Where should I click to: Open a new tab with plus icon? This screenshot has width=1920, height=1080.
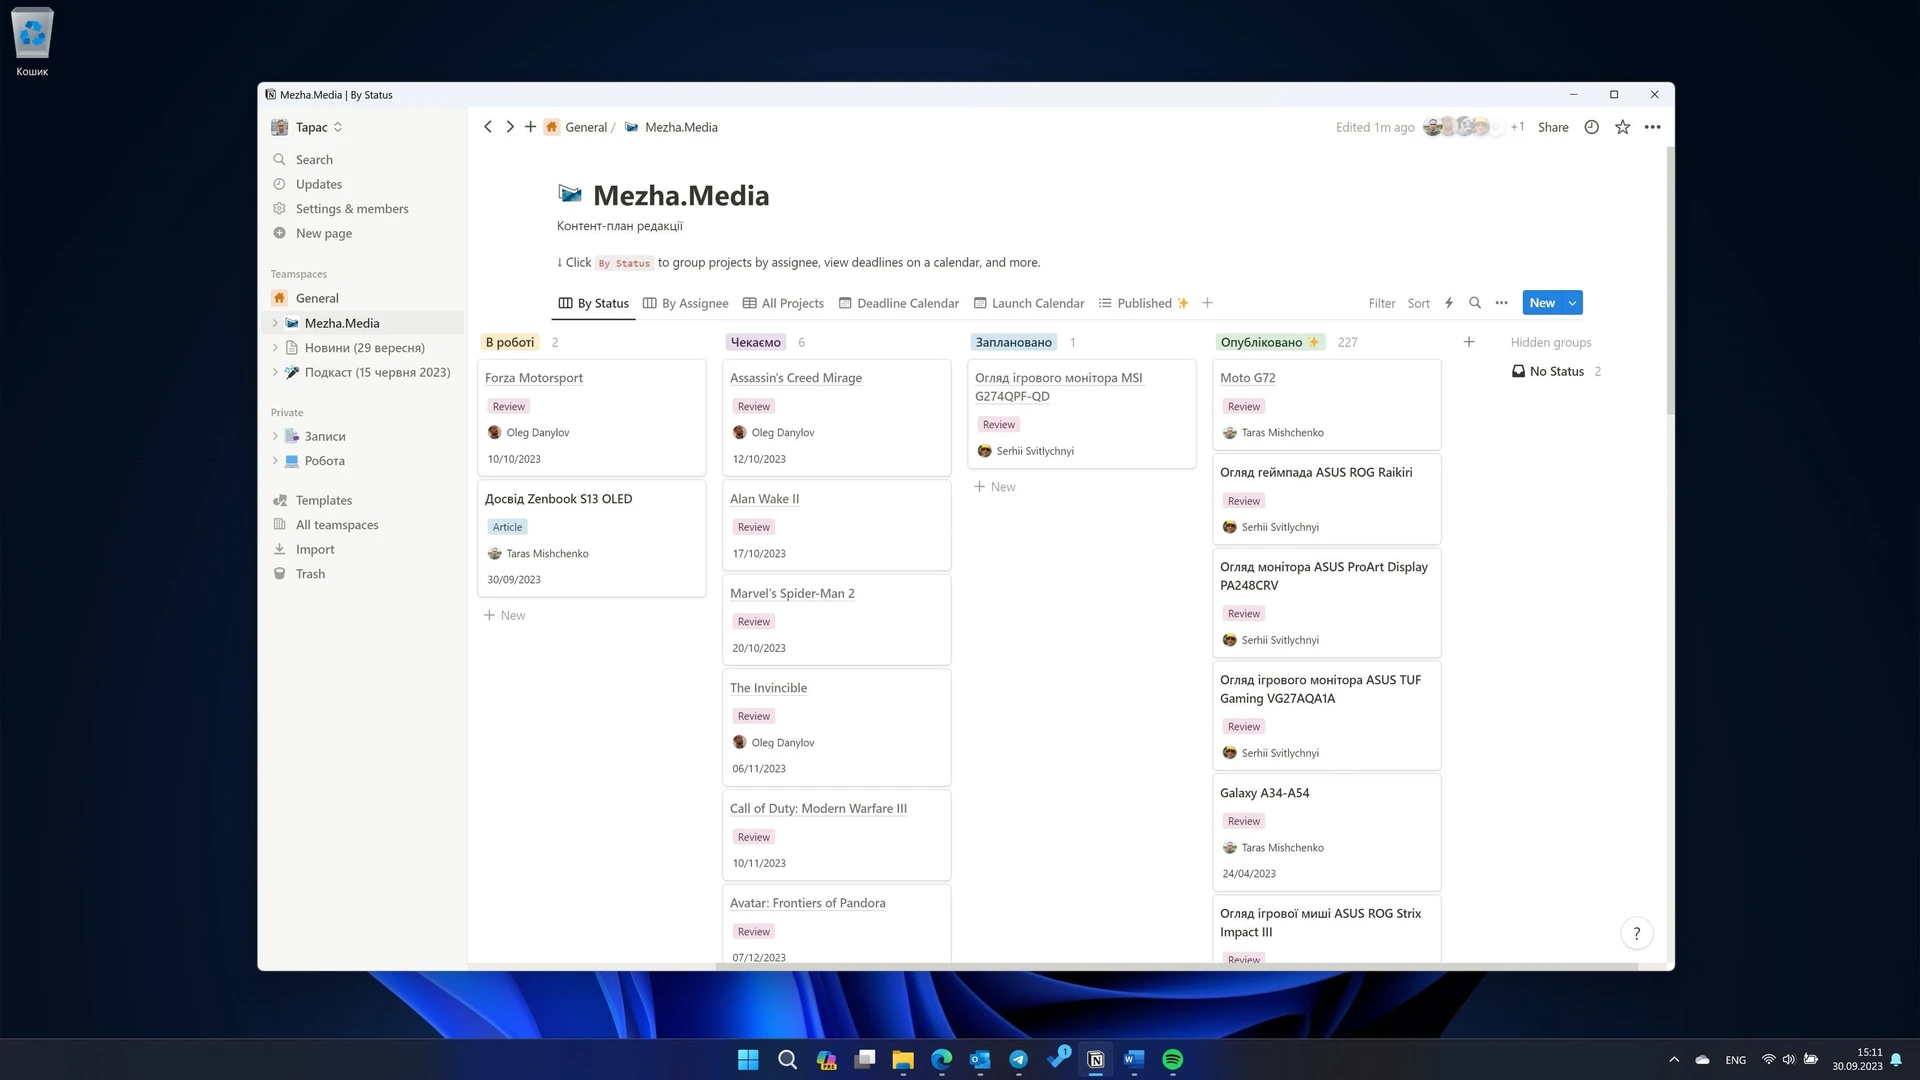(530, 127)
